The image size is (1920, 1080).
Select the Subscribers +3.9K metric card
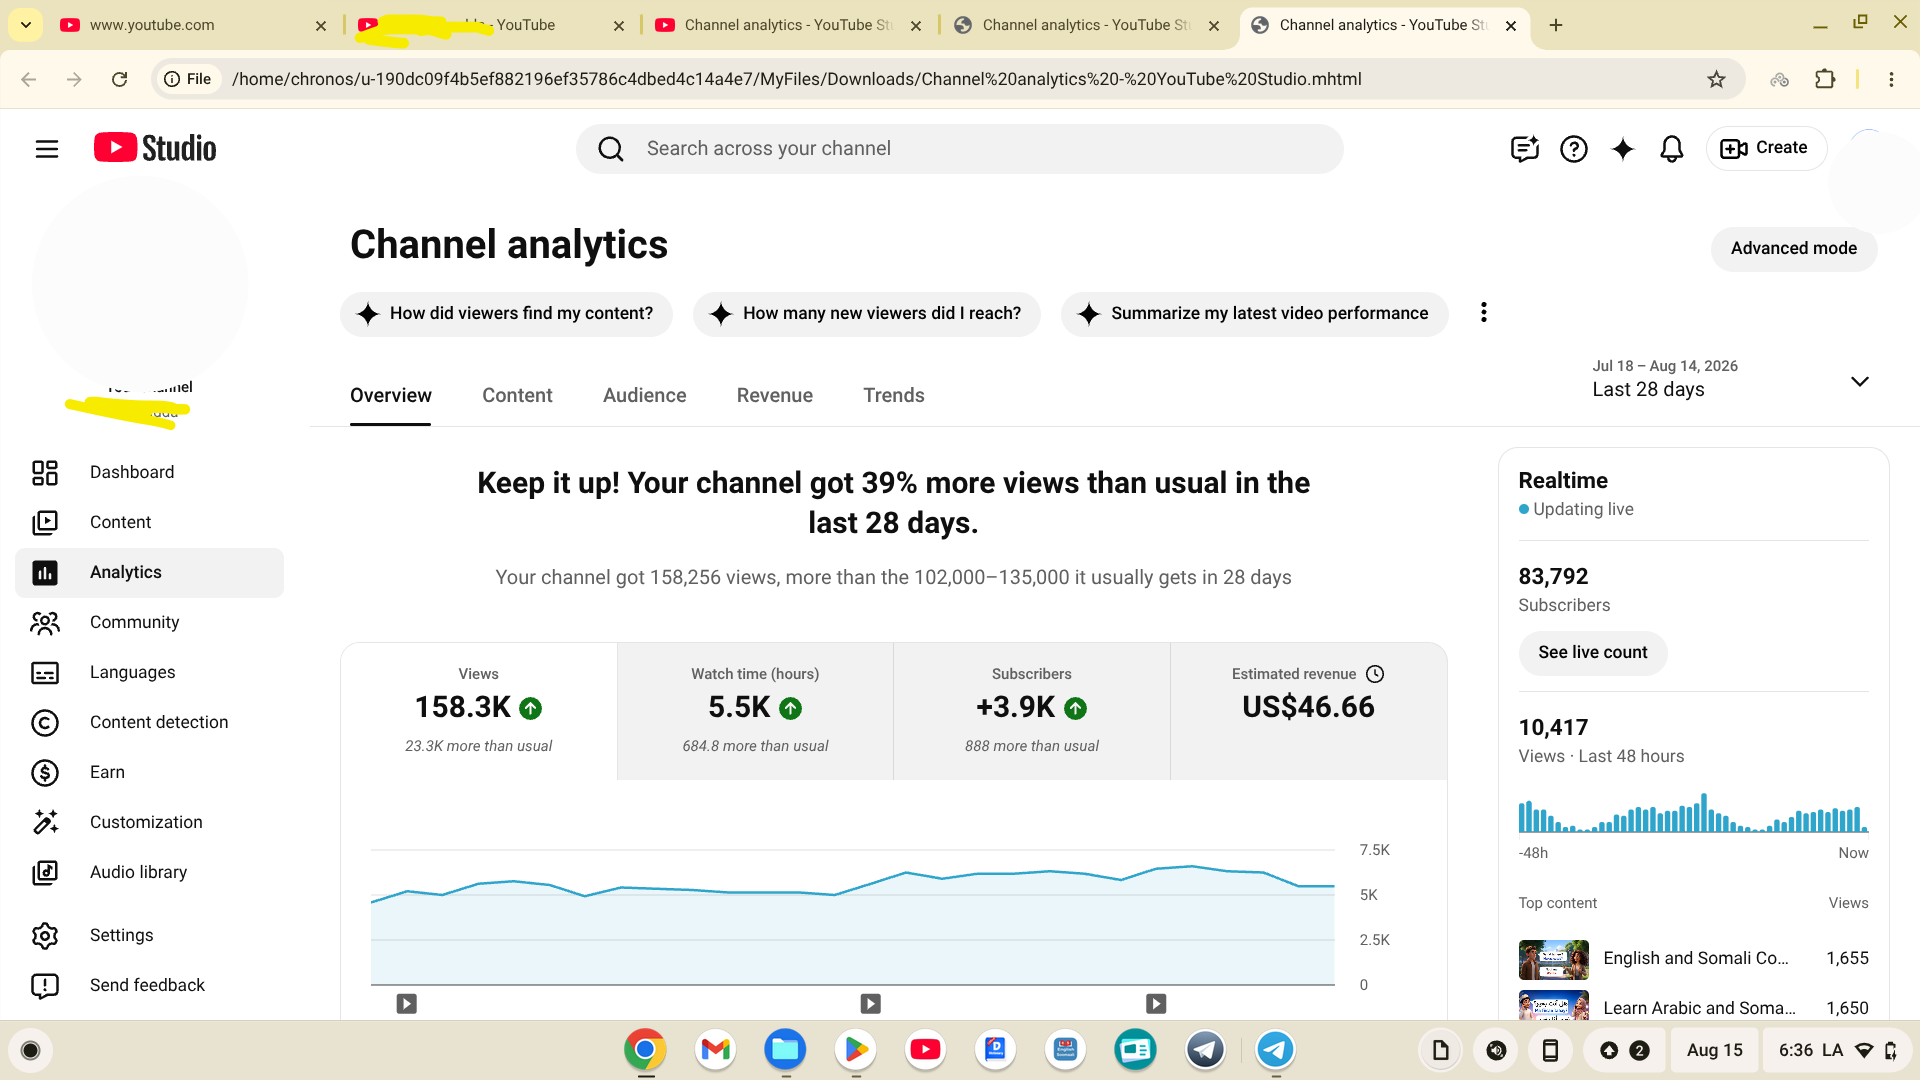(1032, 711)
